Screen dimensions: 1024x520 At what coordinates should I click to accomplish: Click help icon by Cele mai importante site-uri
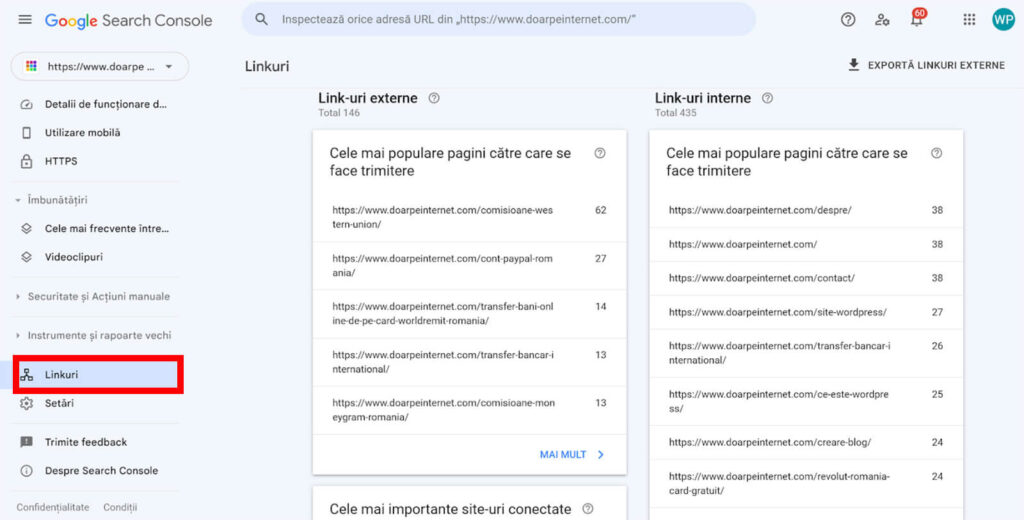[x=588, y=509]
